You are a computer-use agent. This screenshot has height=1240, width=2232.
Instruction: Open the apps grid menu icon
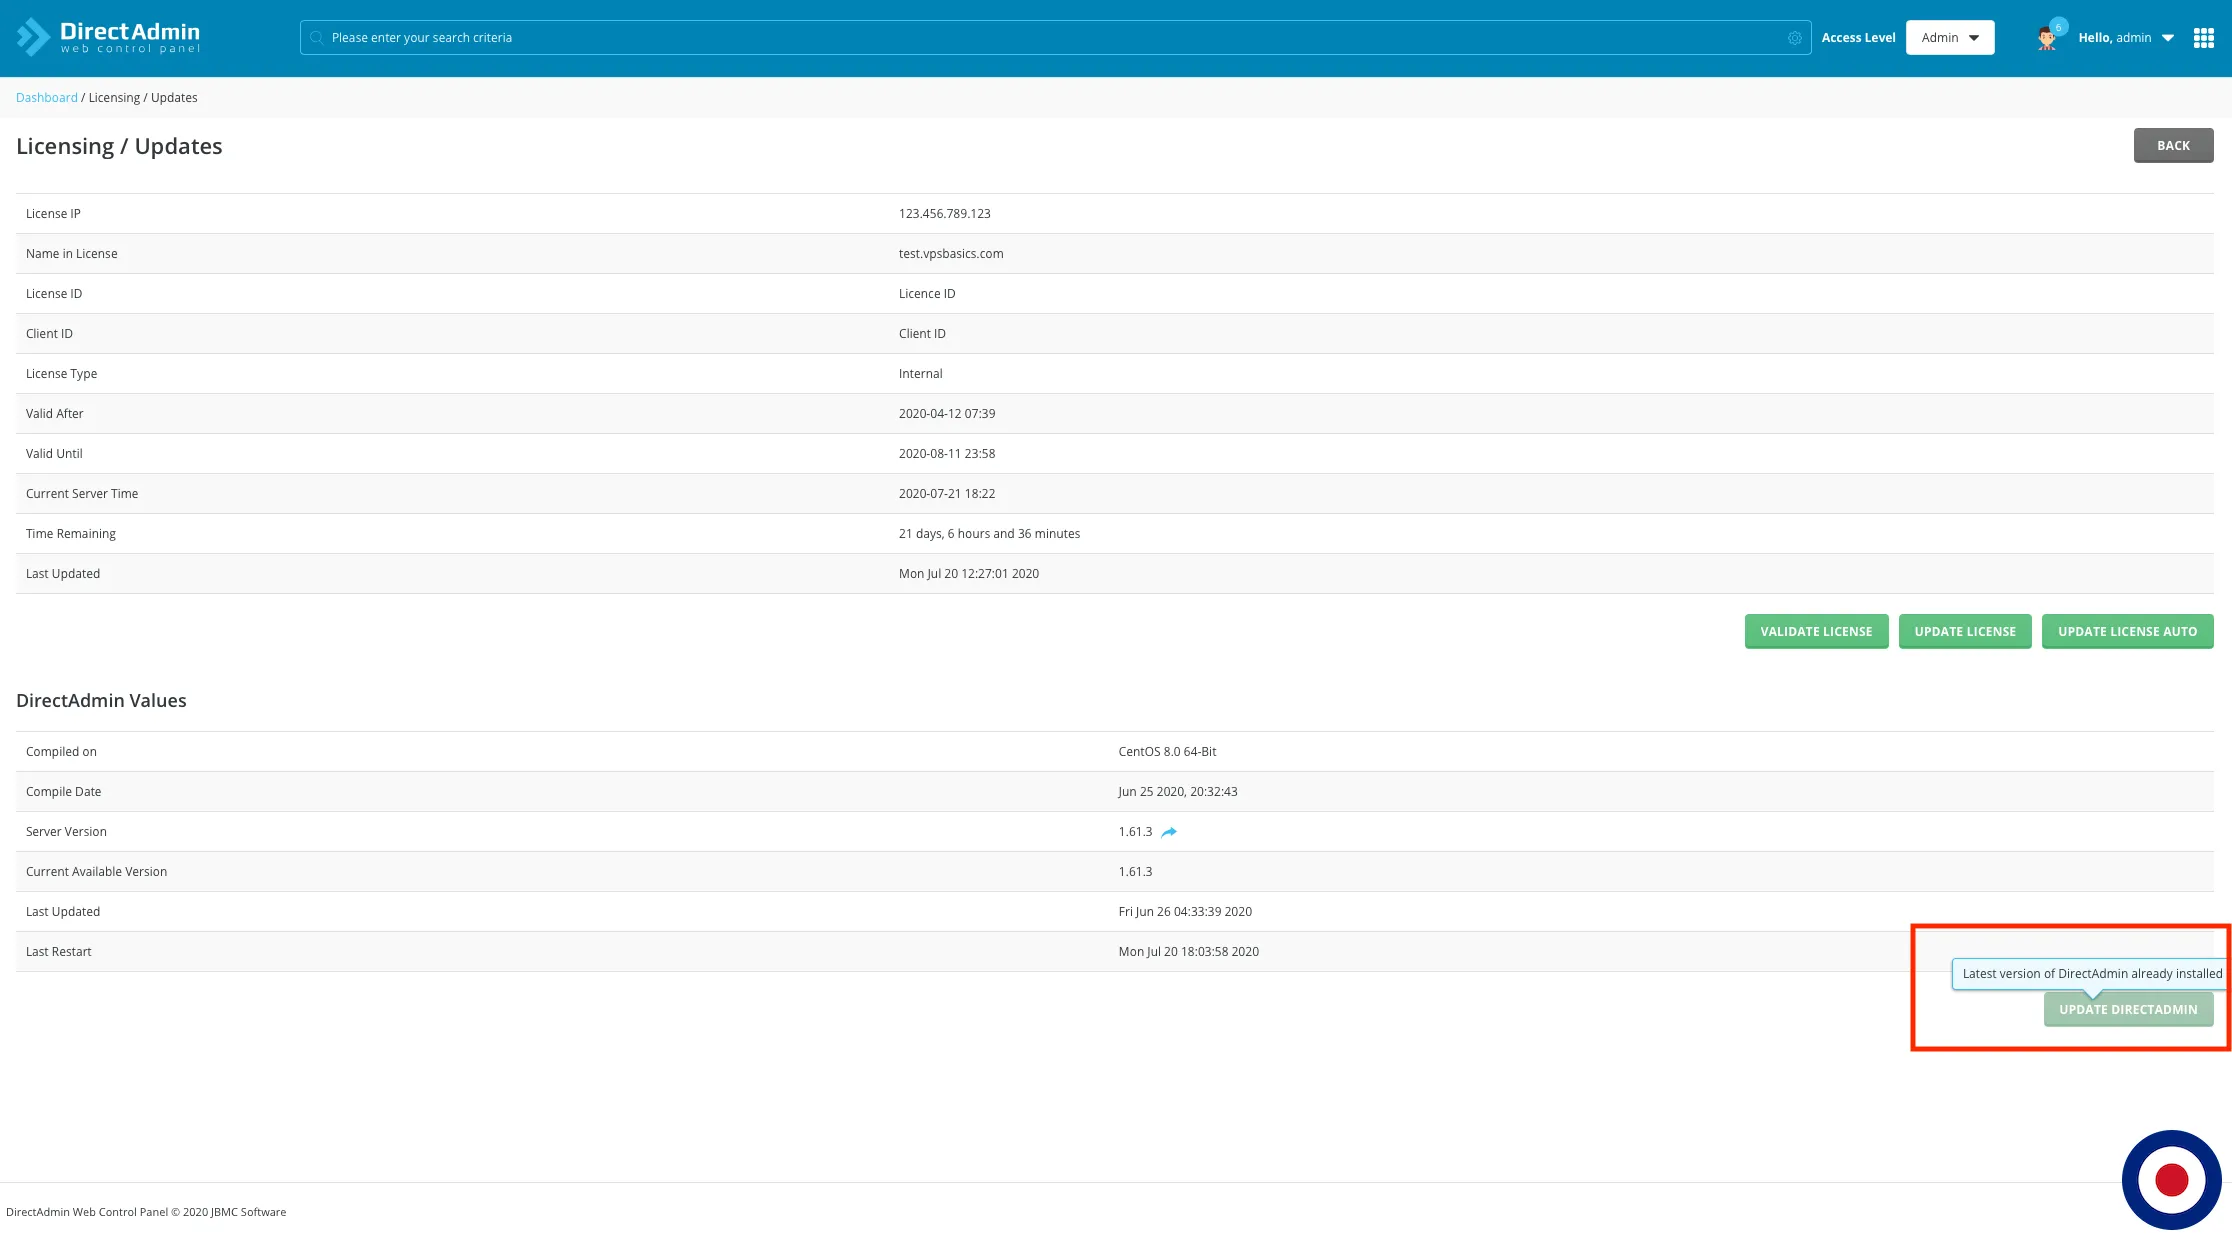2203,38
